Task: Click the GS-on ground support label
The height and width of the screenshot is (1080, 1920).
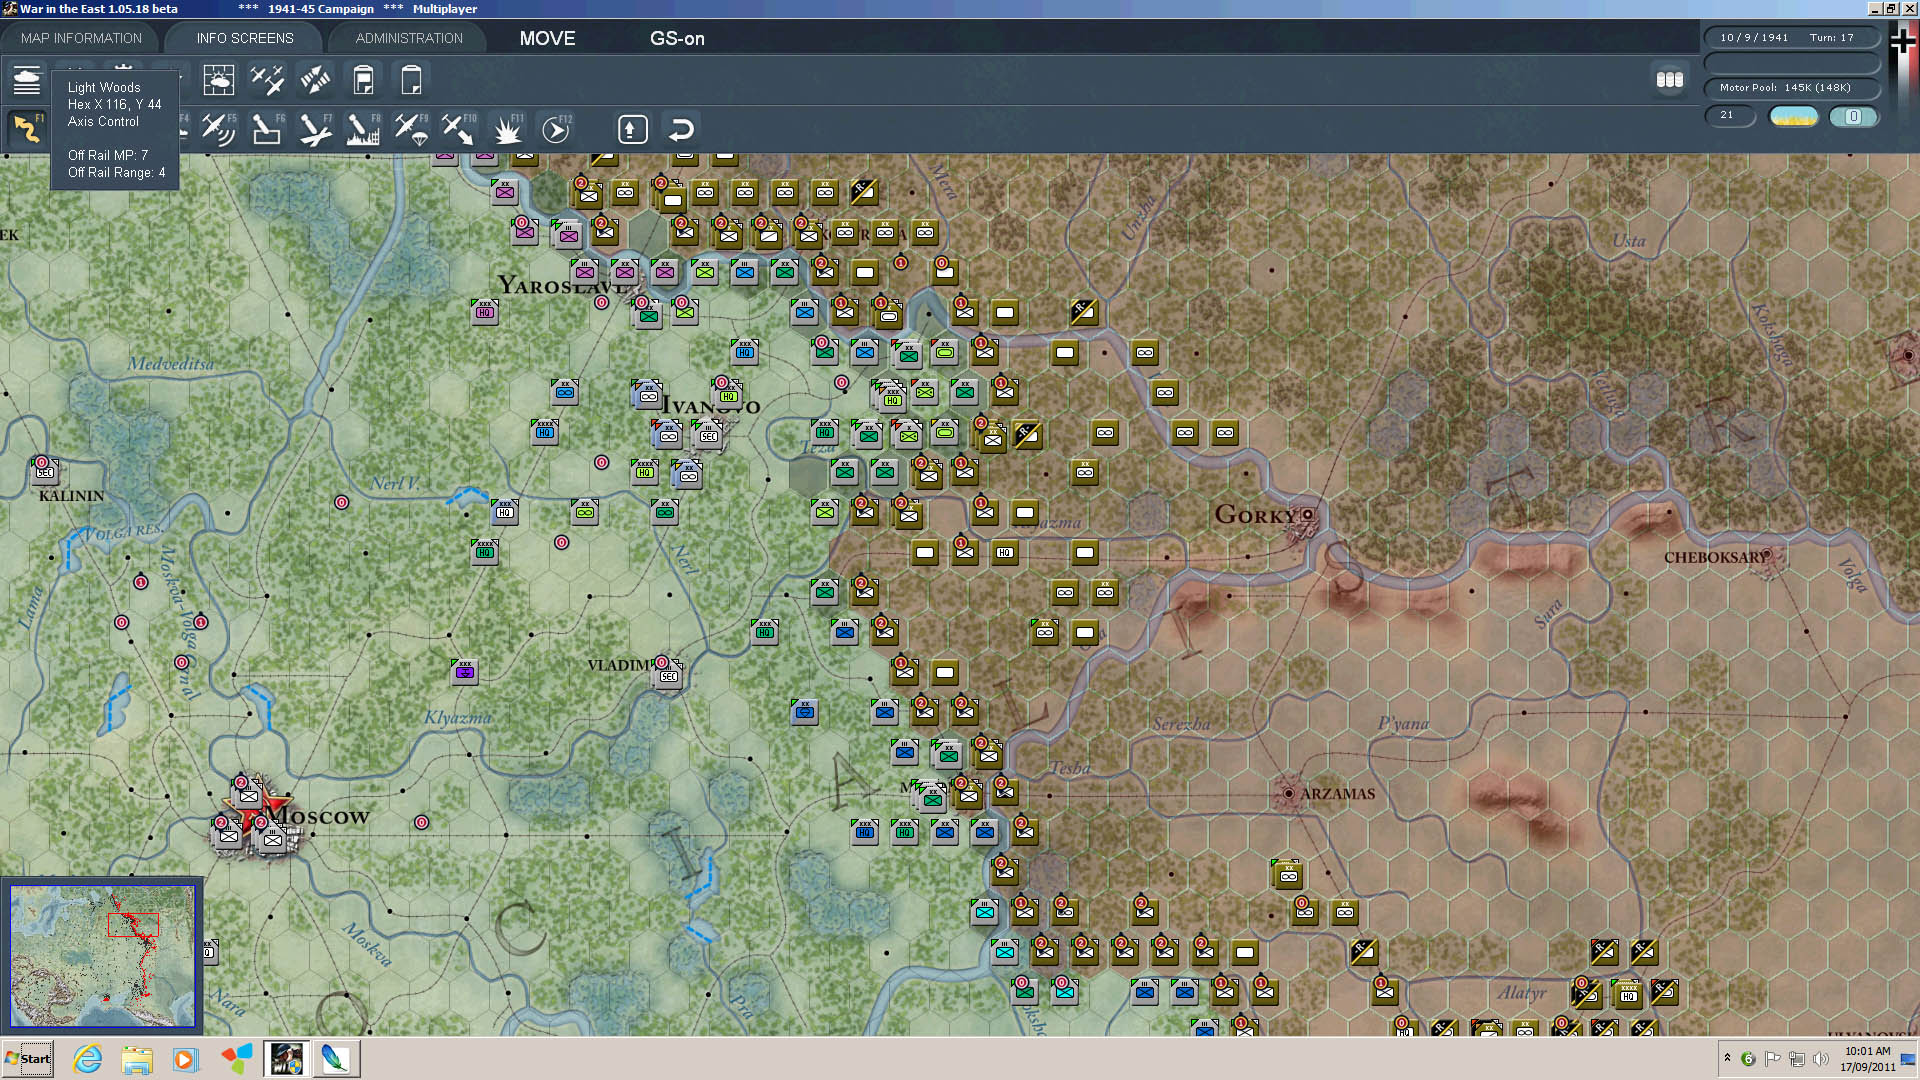Action: point(677,38)
